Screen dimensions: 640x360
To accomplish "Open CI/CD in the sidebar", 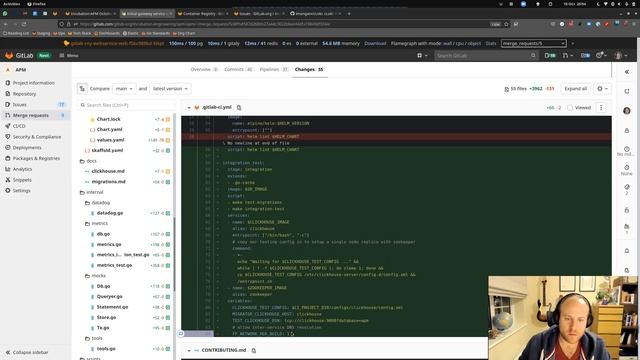I will pyautogui.click(x=19, y=126).
